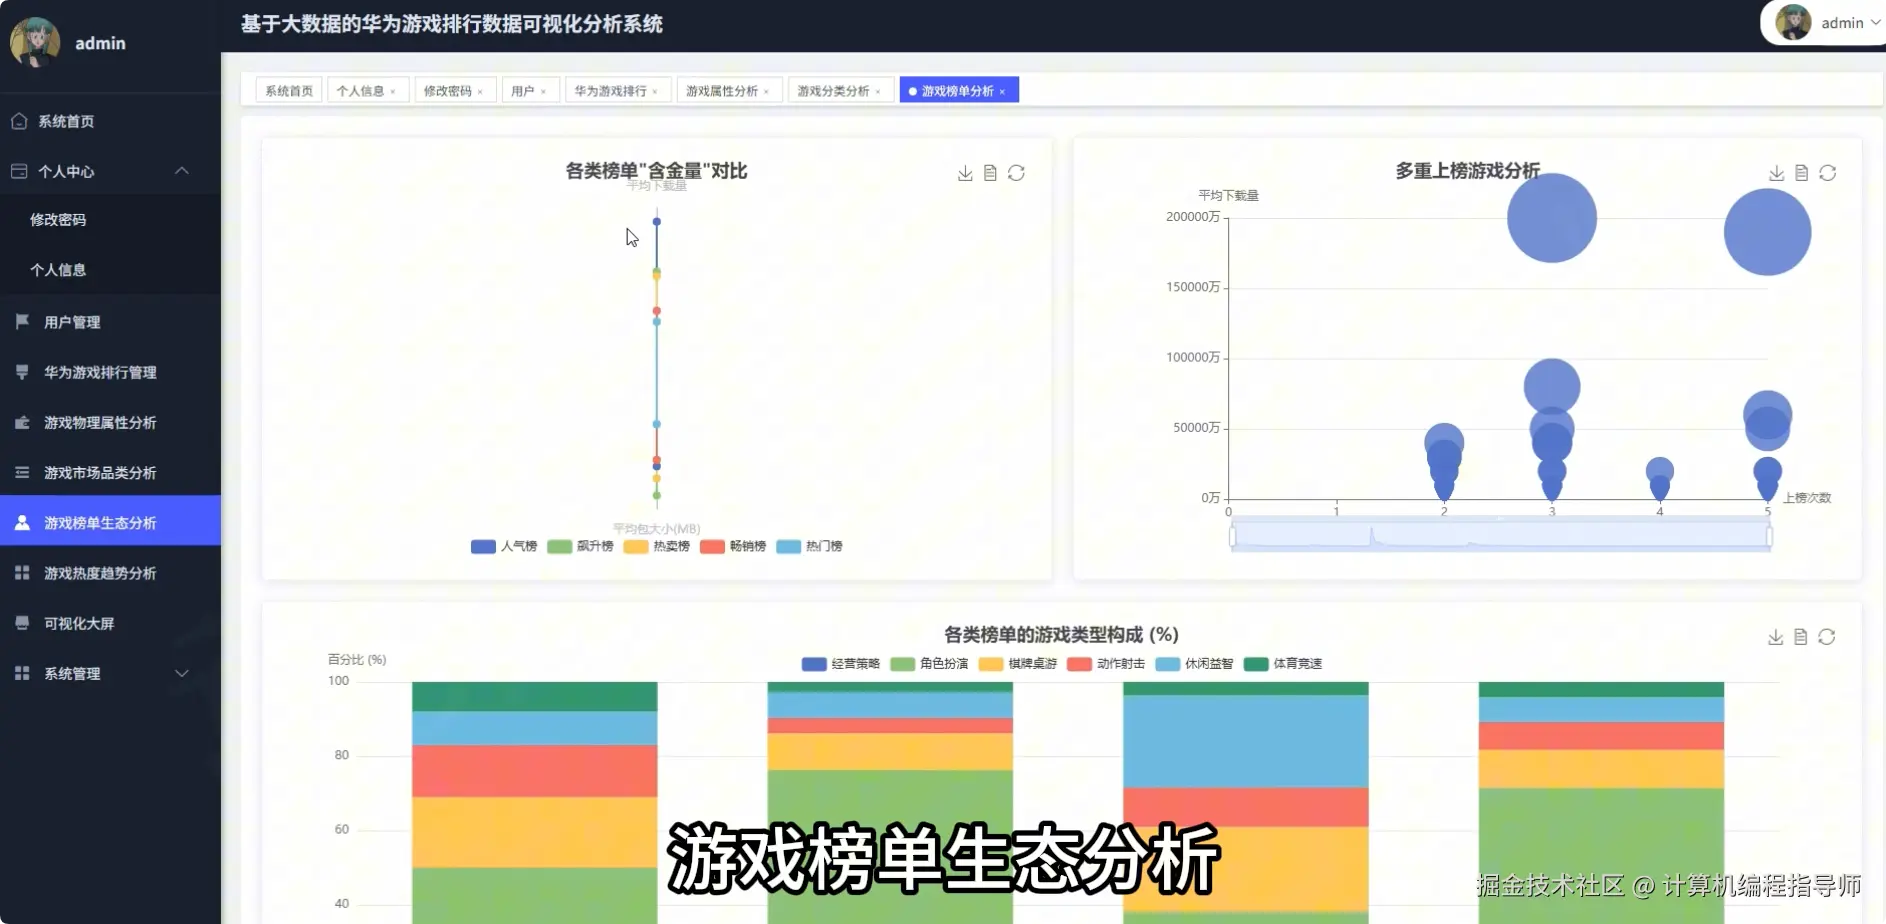Click the 游戏物理属性分析 sidebar icon
1886x924 pixels.
point(22,422)
